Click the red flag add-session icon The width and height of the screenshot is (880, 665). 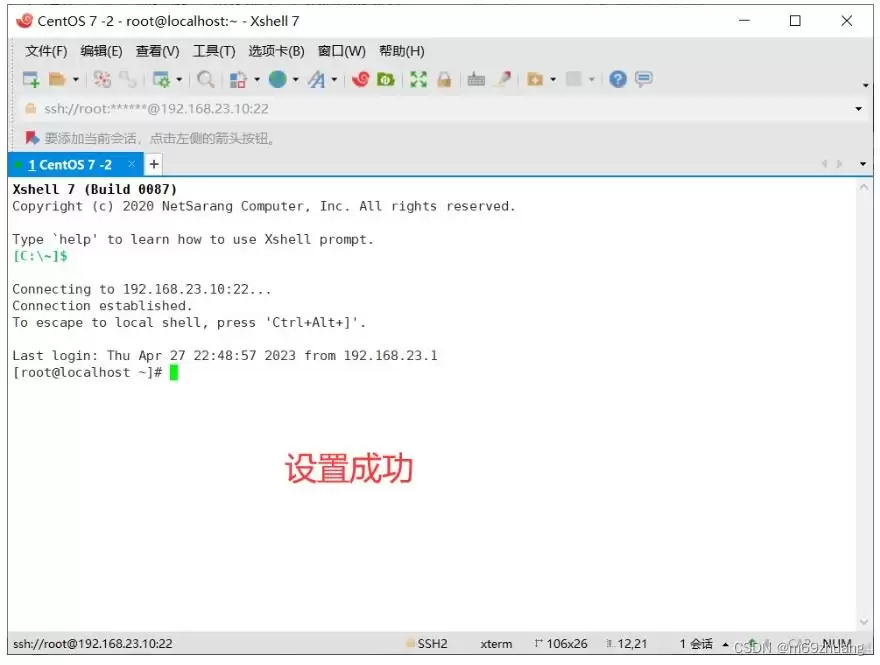(x=32, y=138)
